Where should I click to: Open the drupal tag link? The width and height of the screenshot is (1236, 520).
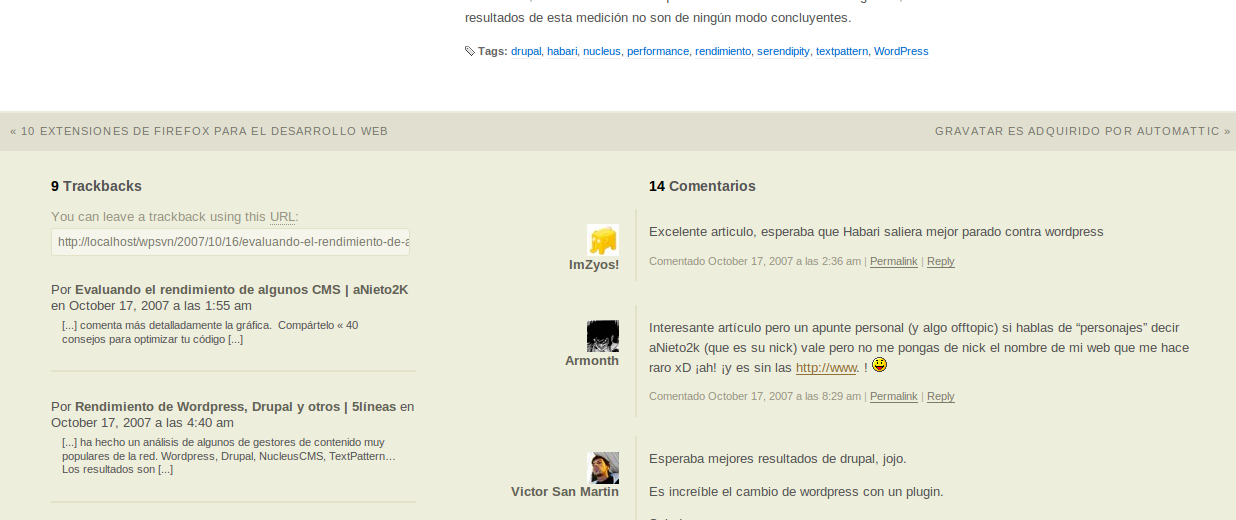click(x=526, y=51)
